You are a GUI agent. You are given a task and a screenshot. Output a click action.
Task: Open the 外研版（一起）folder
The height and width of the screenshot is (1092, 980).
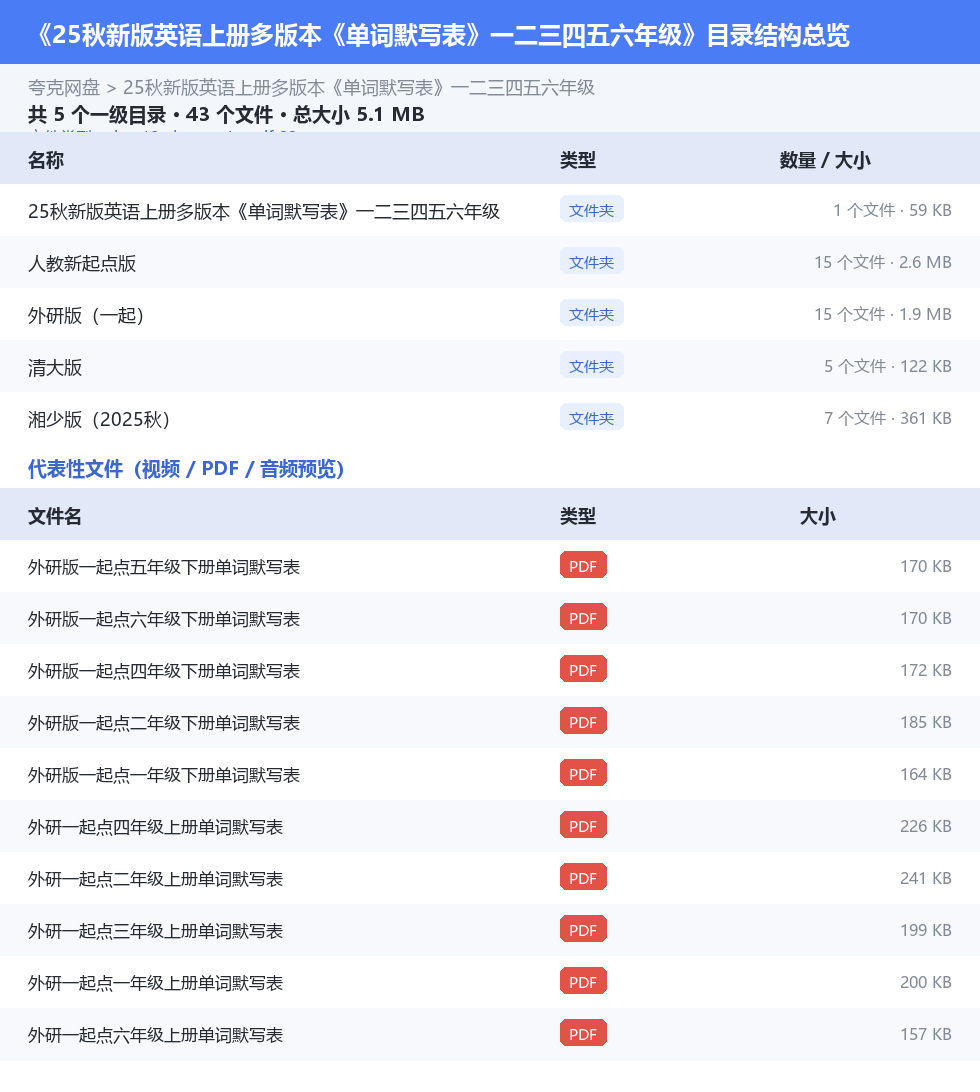(x=490, y=315)
